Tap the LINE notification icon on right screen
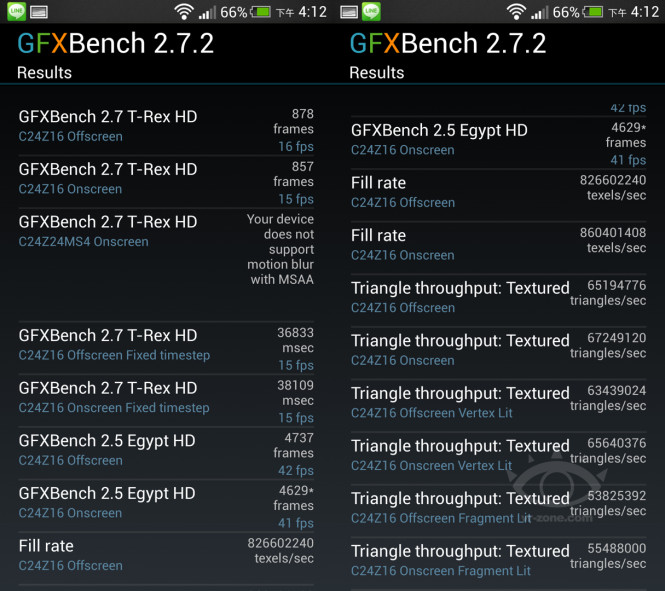The width and height of the screenshot is (665, 591). pos(371,11)
